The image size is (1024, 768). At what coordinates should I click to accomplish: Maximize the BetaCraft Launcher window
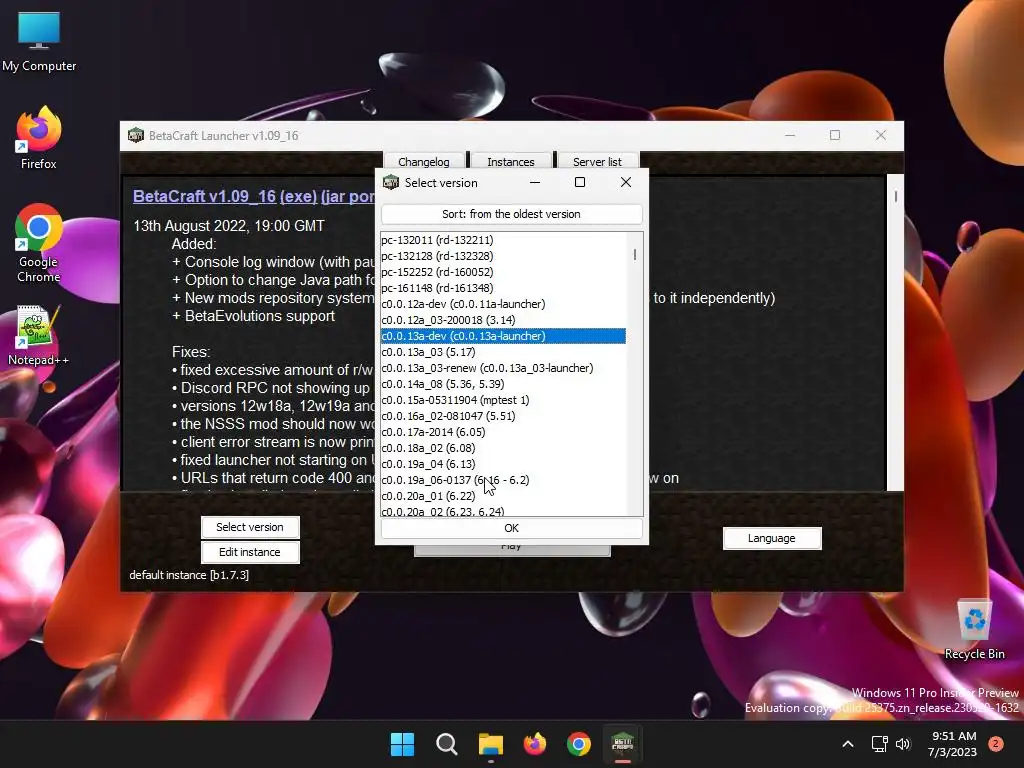tap(835, 135)
